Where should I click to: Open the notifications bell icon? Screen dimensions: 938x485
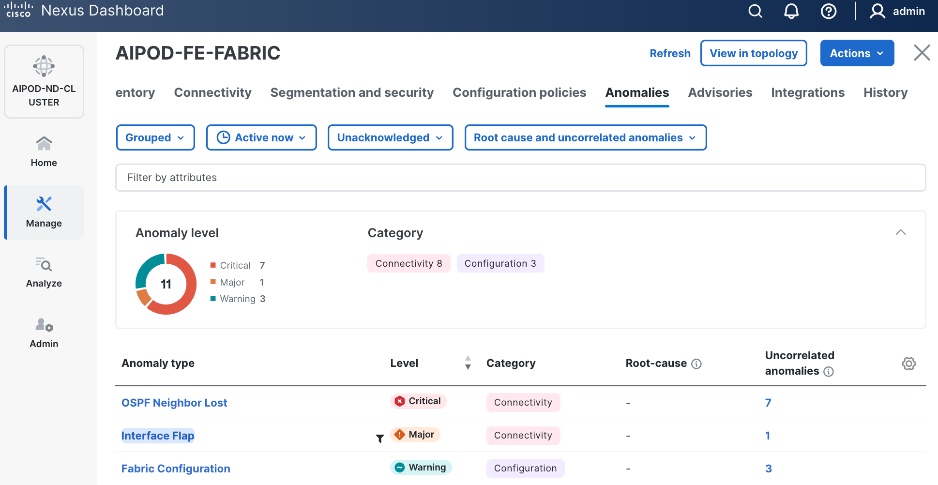(791, 12)
